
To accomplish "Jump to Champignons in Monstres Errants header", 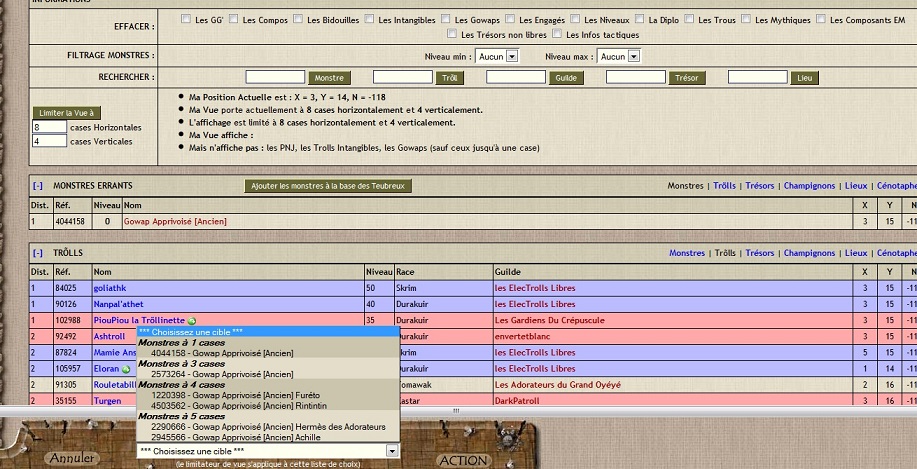I will 810,186.
